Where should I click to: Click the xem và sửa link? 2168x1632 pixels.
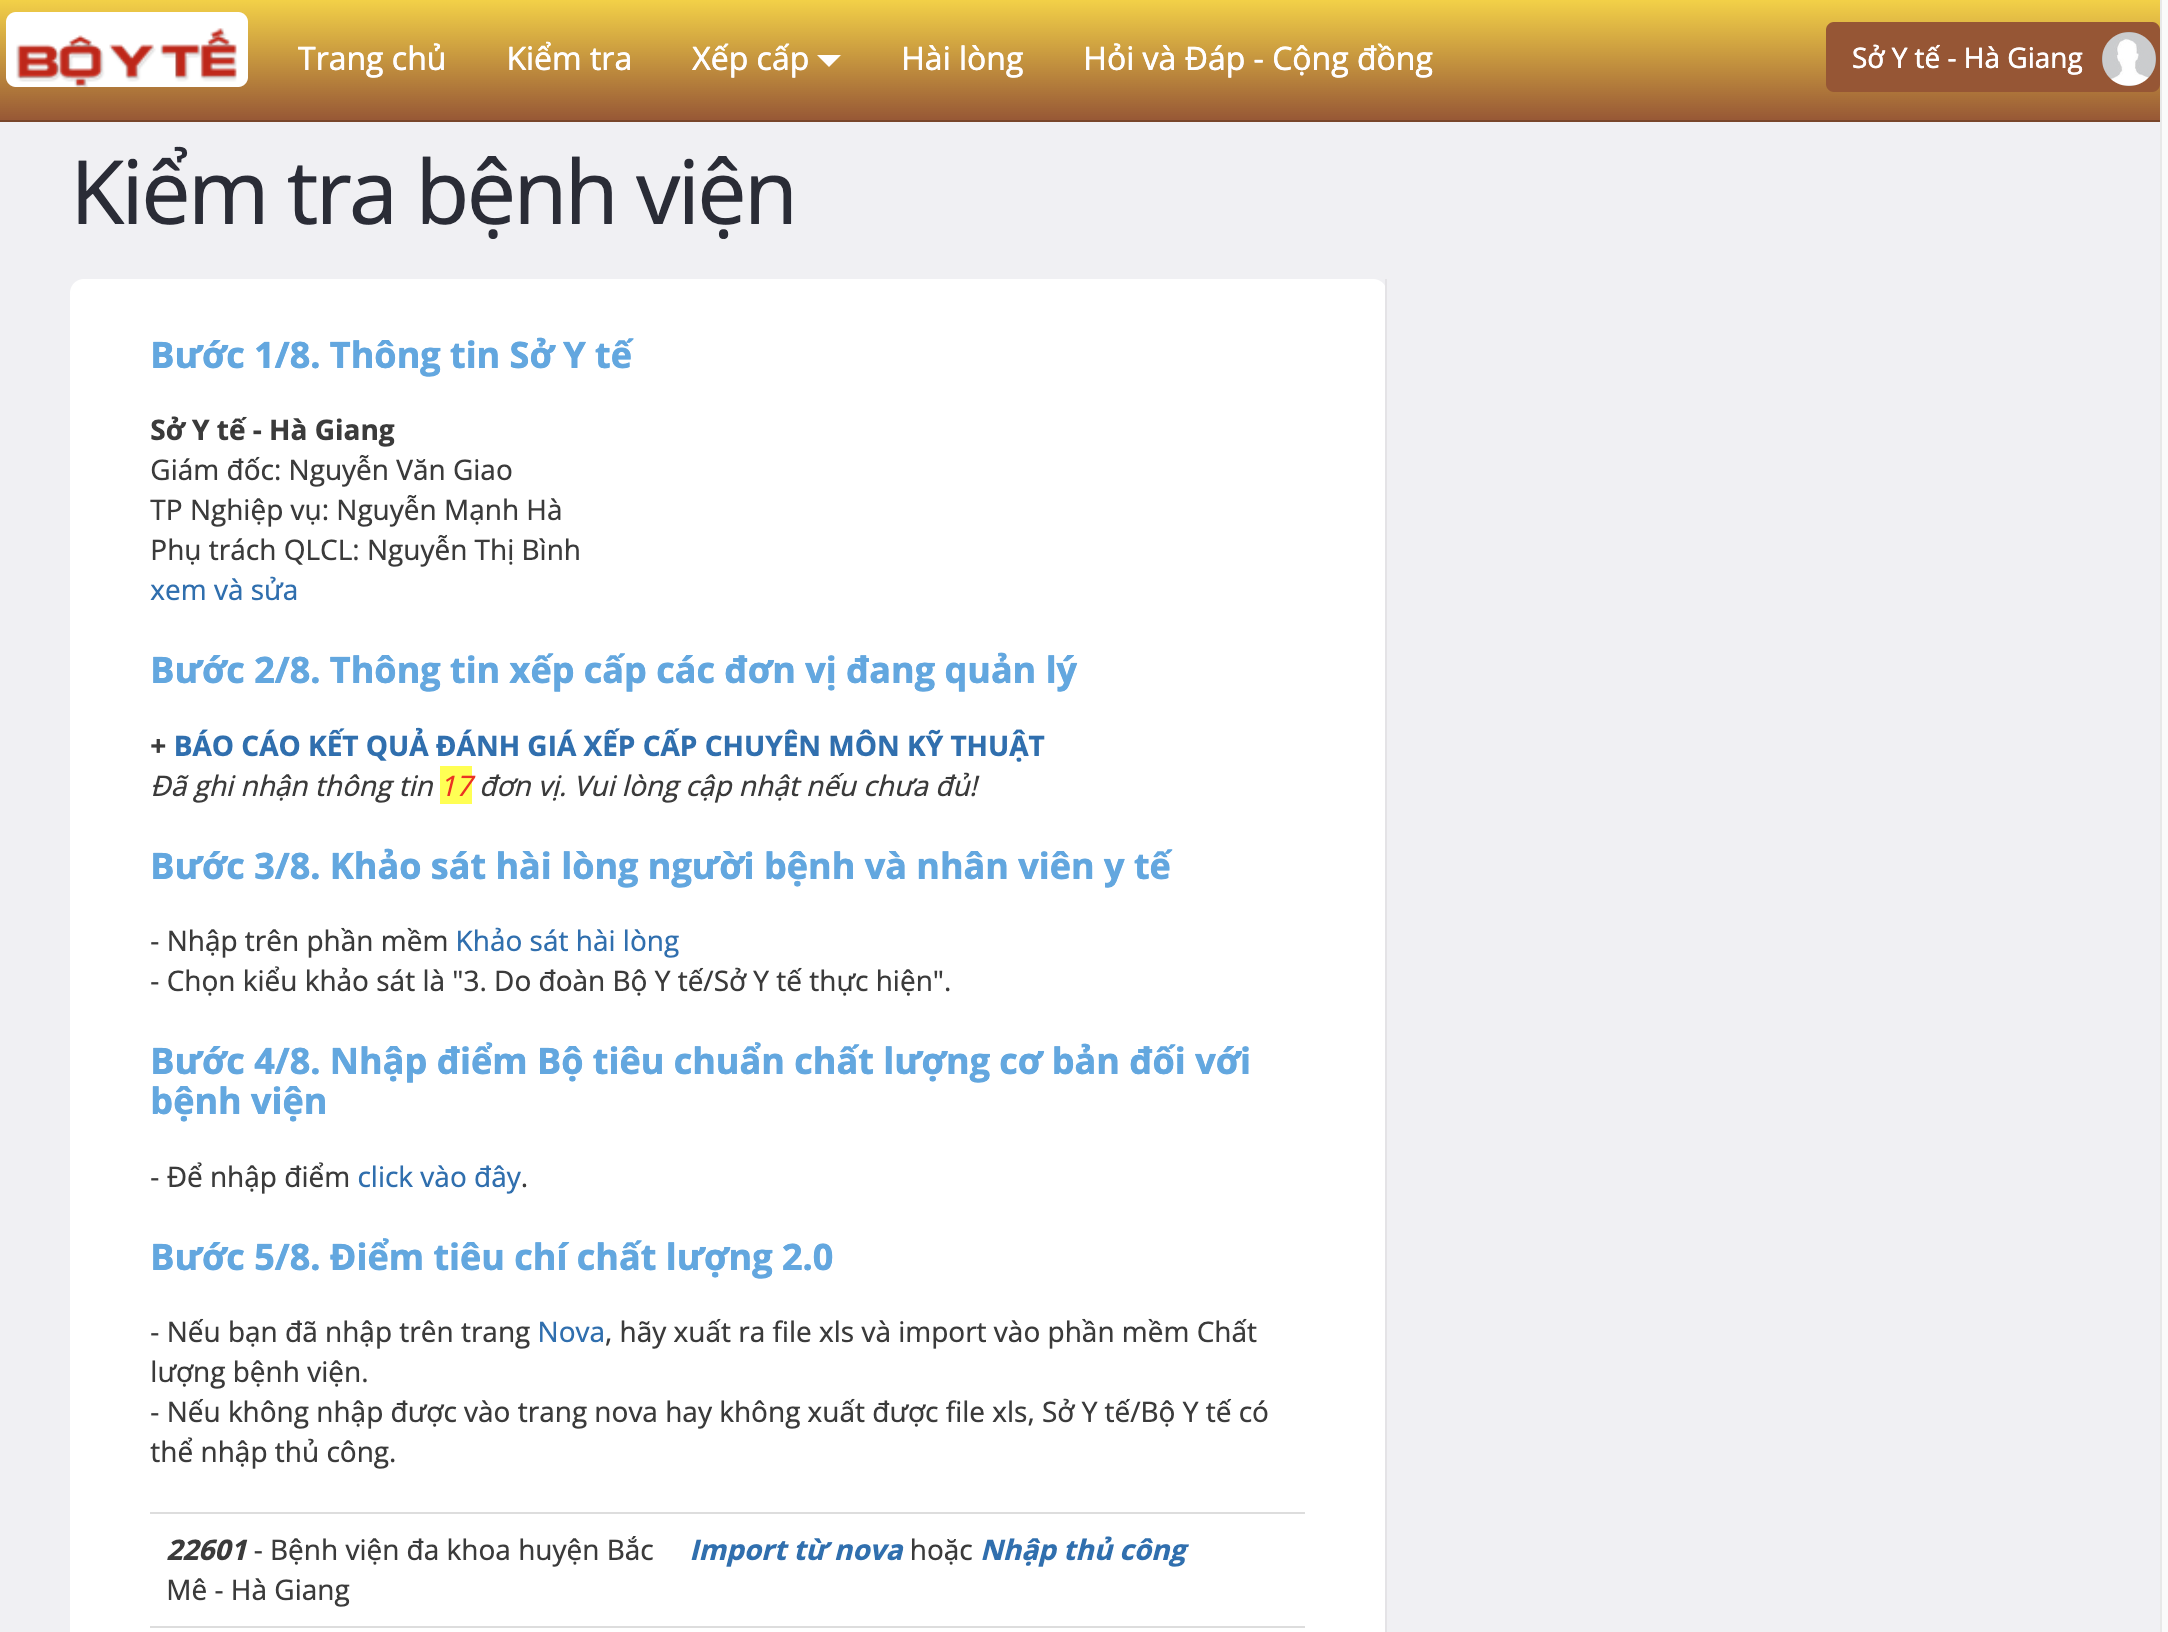pyautogui.click(x=224, y=590)
